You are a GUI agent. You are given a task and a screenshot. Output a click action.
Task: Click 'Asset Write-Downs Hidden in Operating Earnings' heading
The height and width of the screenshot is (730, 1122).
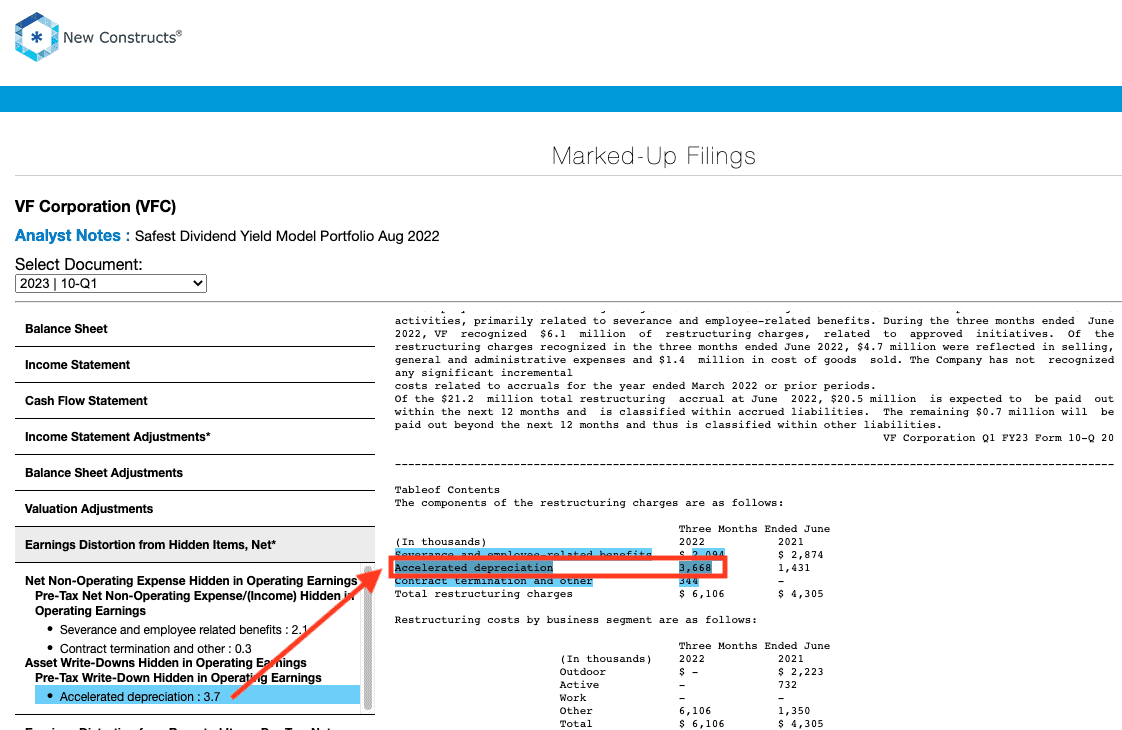[166, 663]
